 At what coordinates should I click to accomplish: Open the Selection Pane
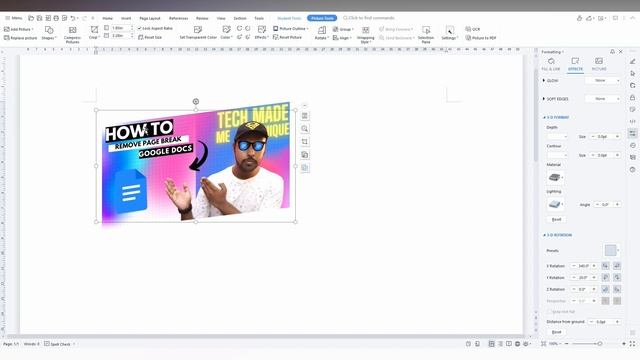tap(426, 34)
